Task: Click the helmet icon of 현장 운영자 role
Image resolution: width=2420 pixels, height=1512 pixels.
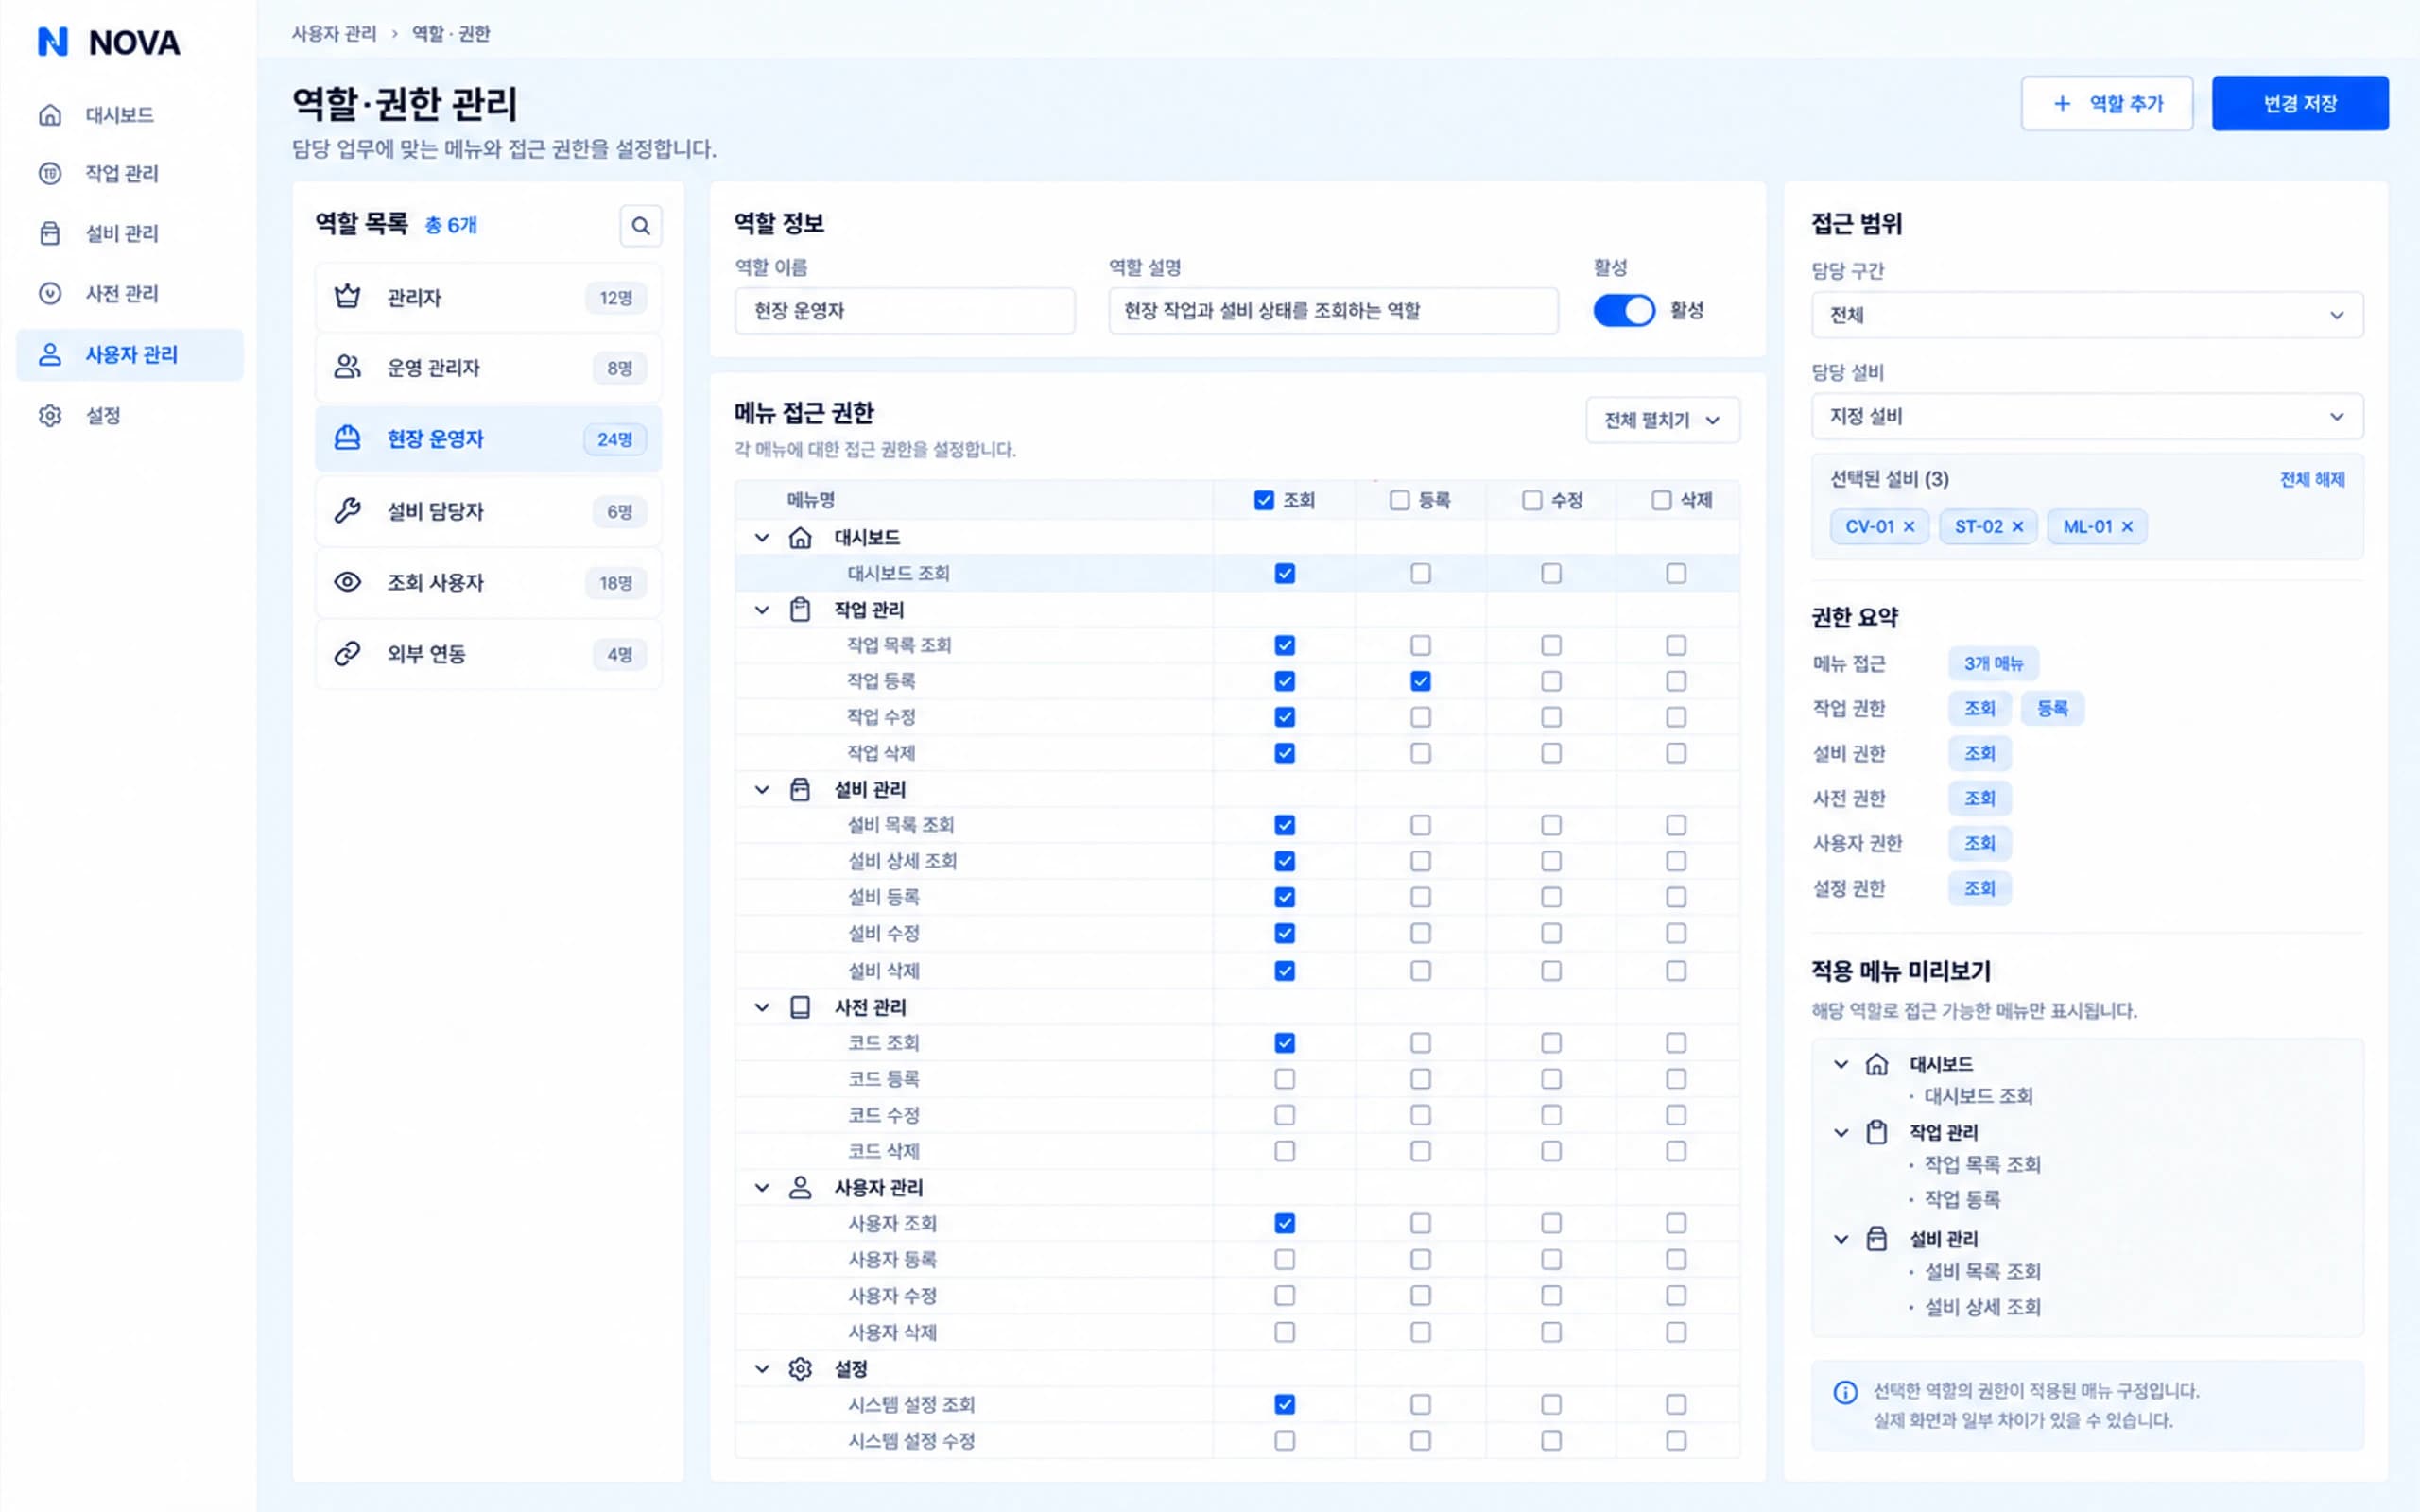Action: (x=347, y=438)
